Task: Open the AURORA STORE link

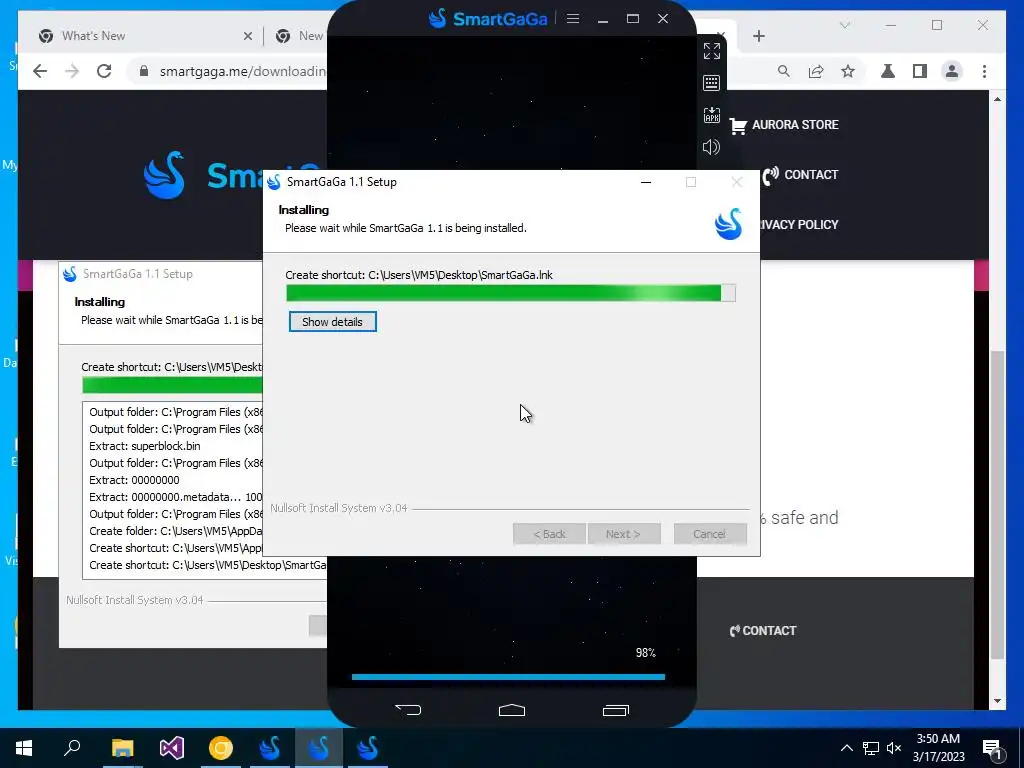Action: click(784, 125)
